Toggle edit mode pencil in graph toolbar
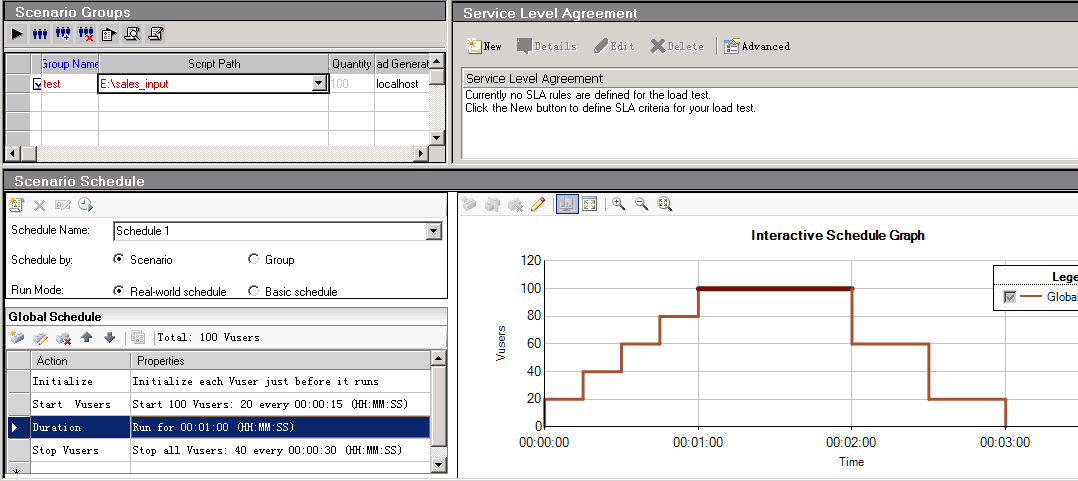The image size is (1078, 481). point(538,204)
